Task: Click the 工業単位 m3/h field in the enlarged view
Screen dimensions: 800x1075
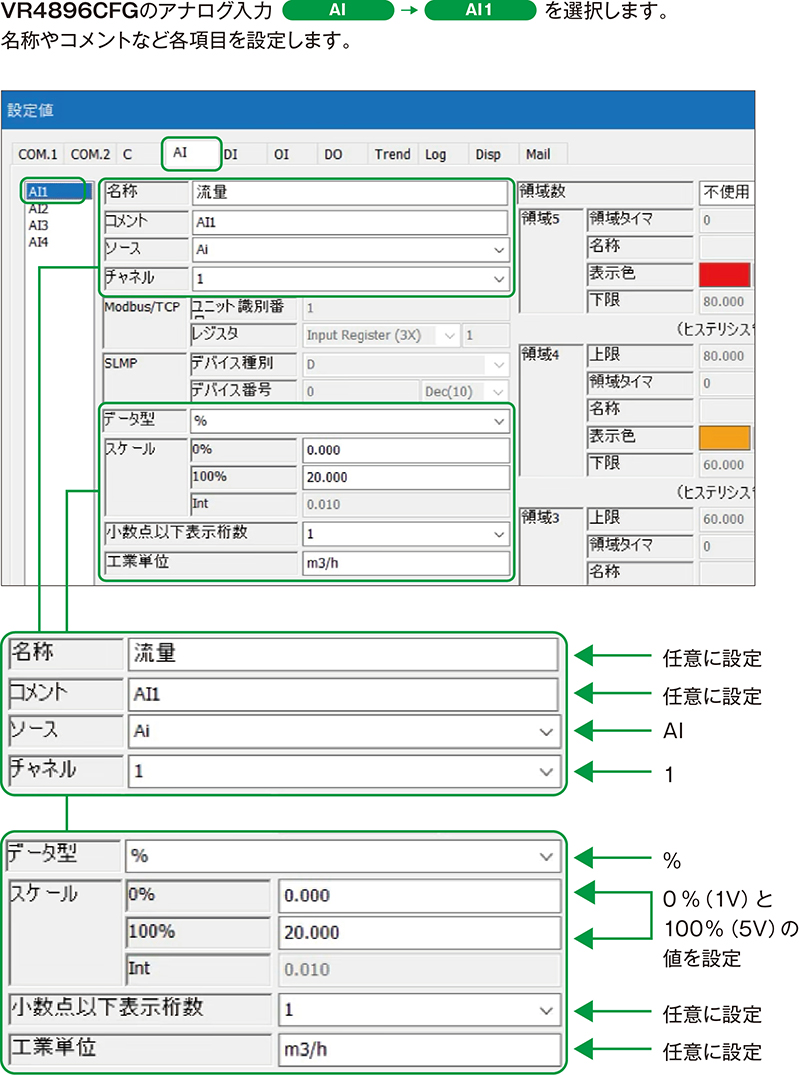Action: [420, 1049]
